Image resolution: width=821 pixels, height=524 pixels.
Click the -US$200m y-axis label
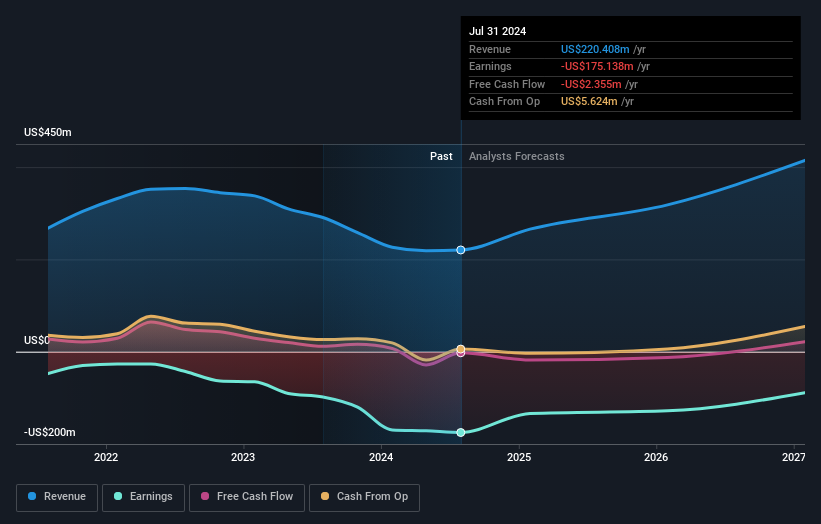click(x=50, y=432)
